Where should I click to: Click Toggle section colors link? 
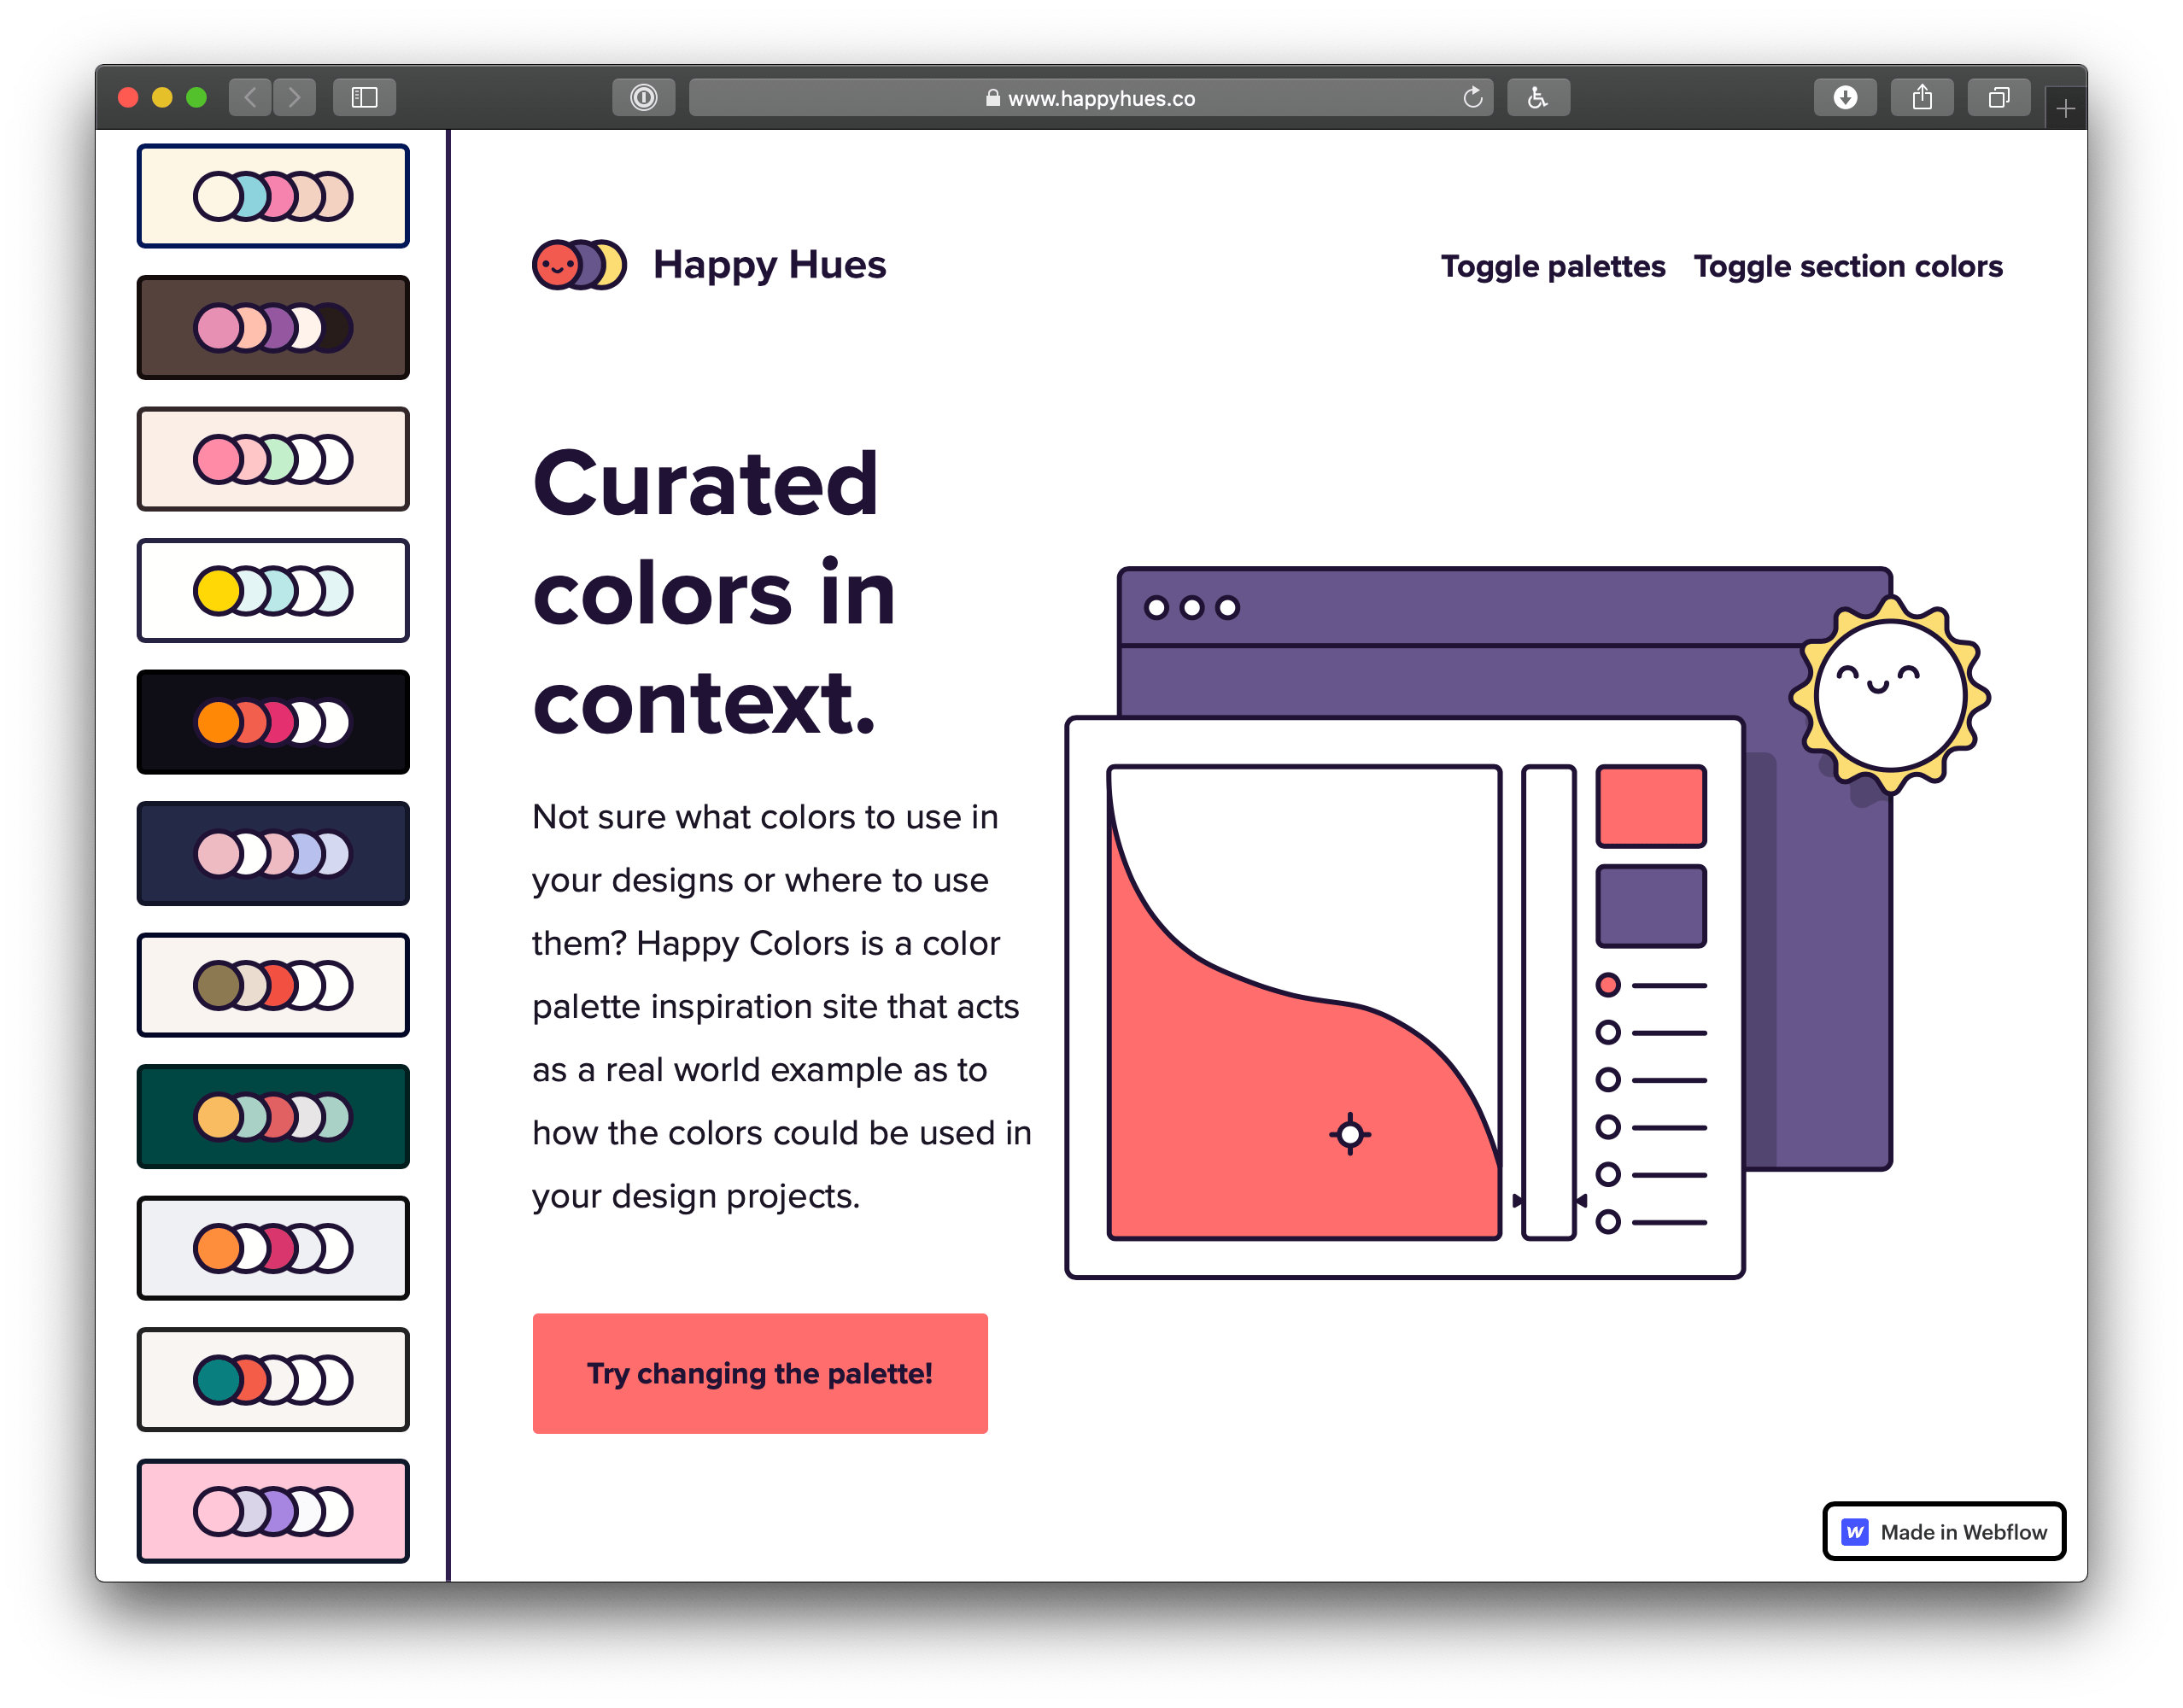1847,266
